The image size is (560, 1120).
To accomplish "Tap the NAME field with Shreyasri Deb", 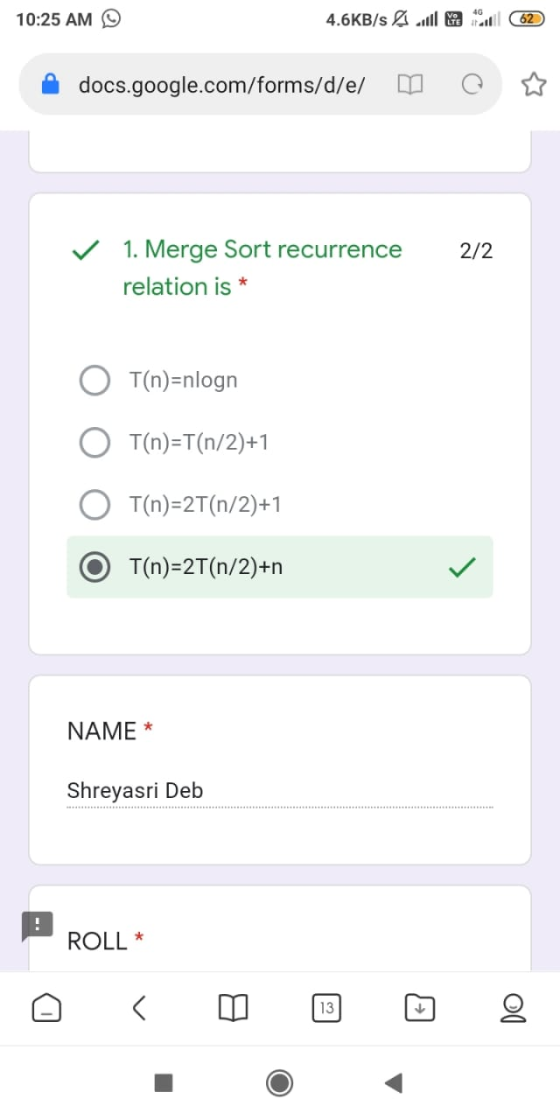I will tap(279, 791).
